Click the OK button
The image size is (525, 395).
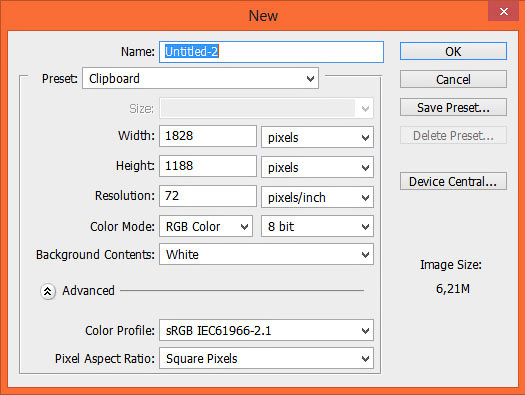pyautogui.click(x=453, y=51)
